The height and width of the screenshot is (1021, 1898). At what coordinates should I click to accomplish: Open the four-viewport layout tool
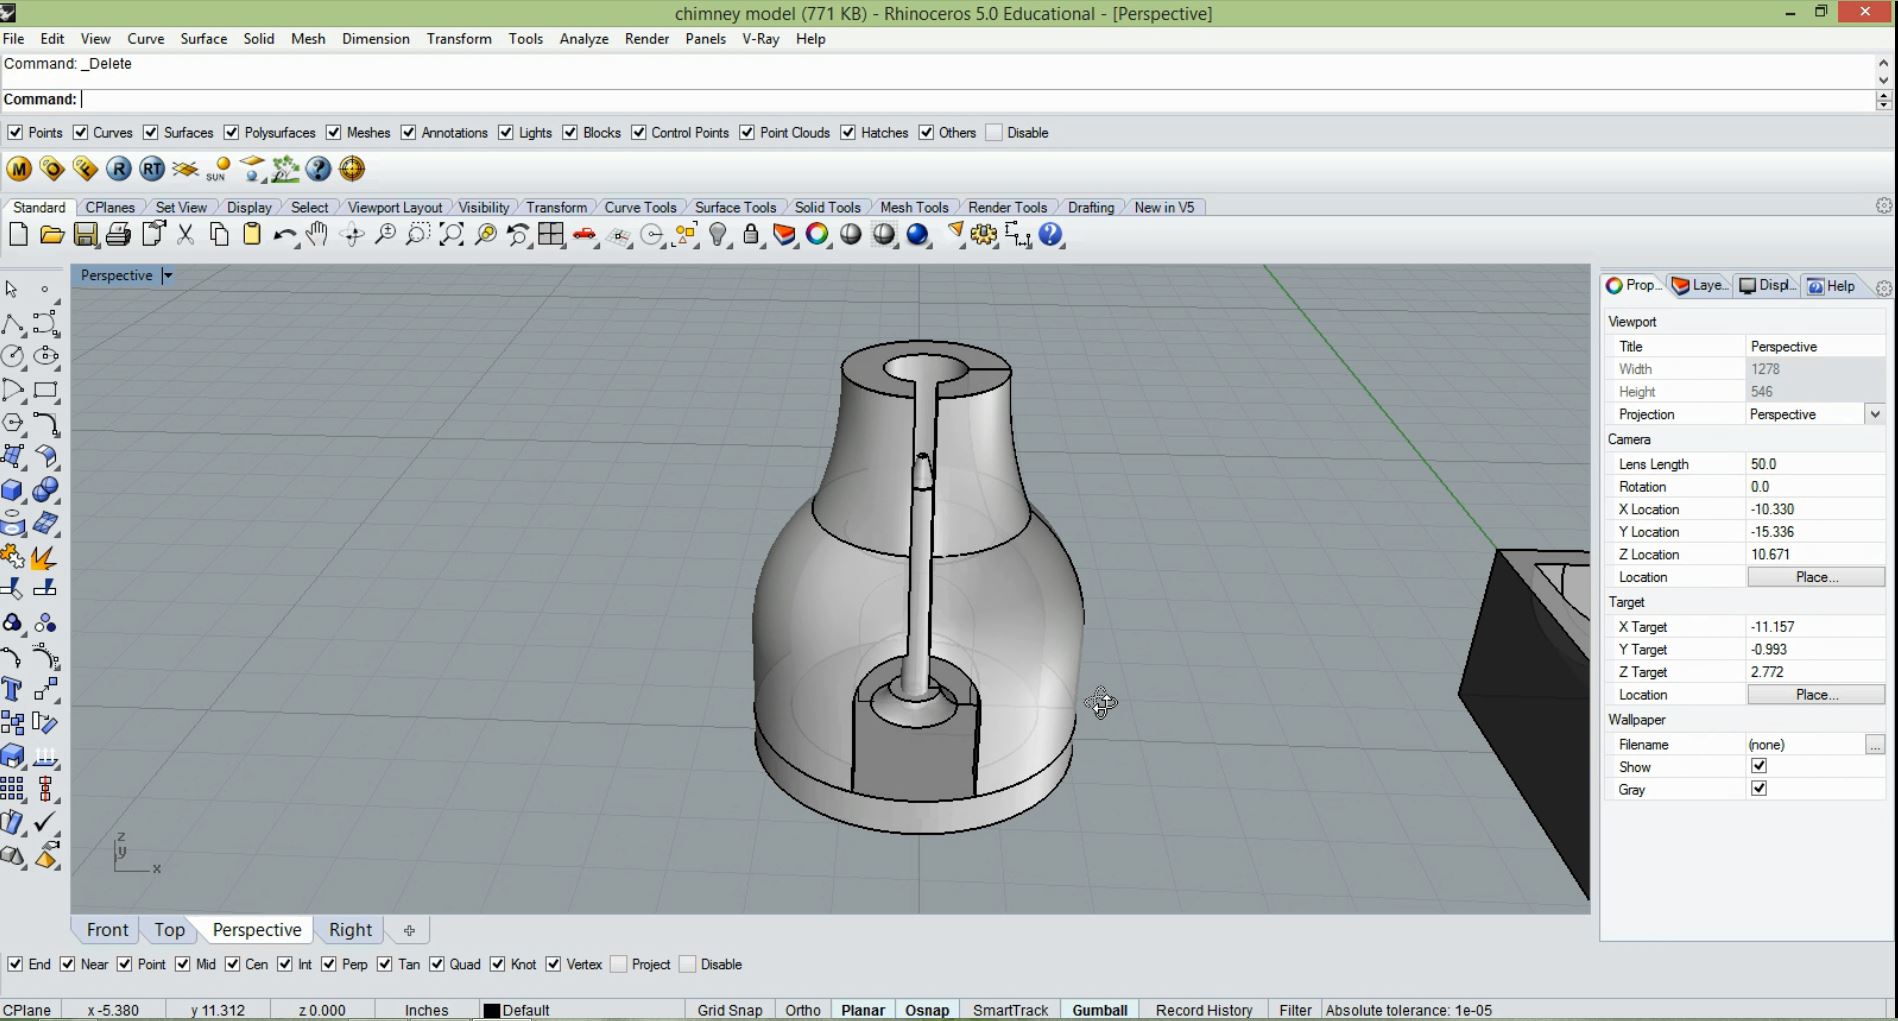pyautogui.click(x=551, y=235)
